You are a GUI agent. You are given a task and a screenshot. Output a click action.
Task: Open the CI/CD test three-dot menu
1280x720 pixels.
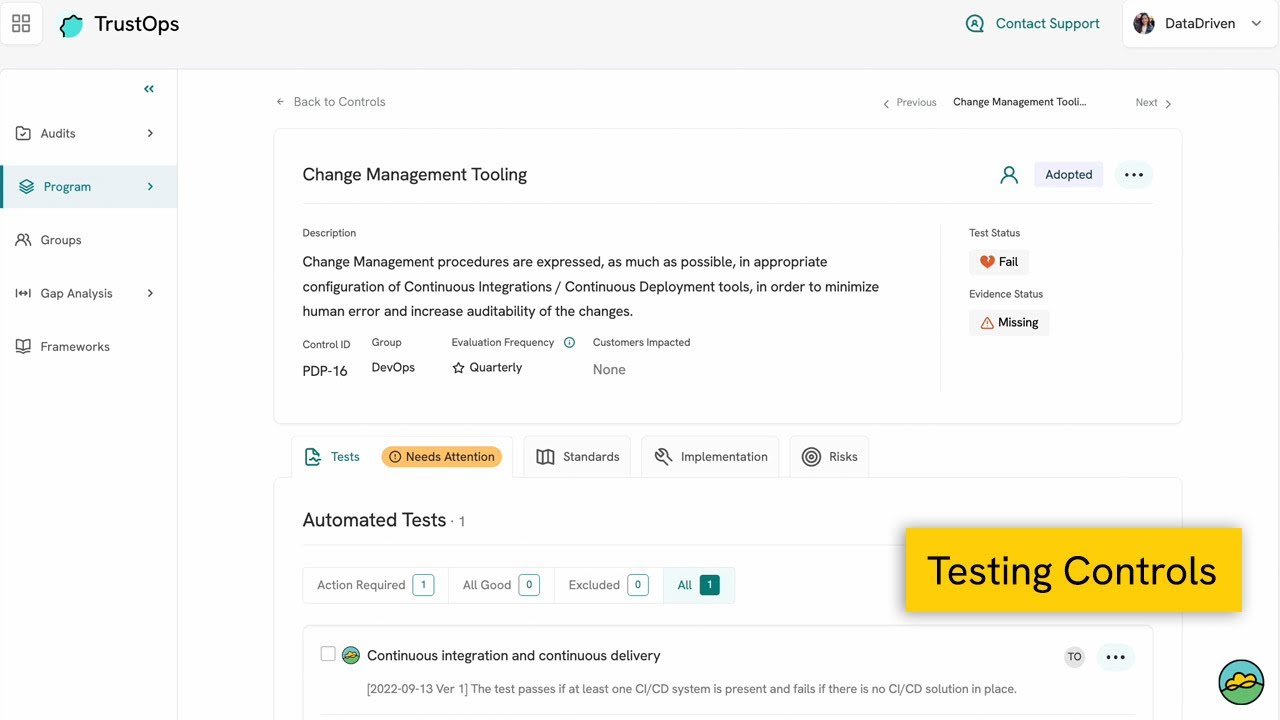(x=1116, y=657)
